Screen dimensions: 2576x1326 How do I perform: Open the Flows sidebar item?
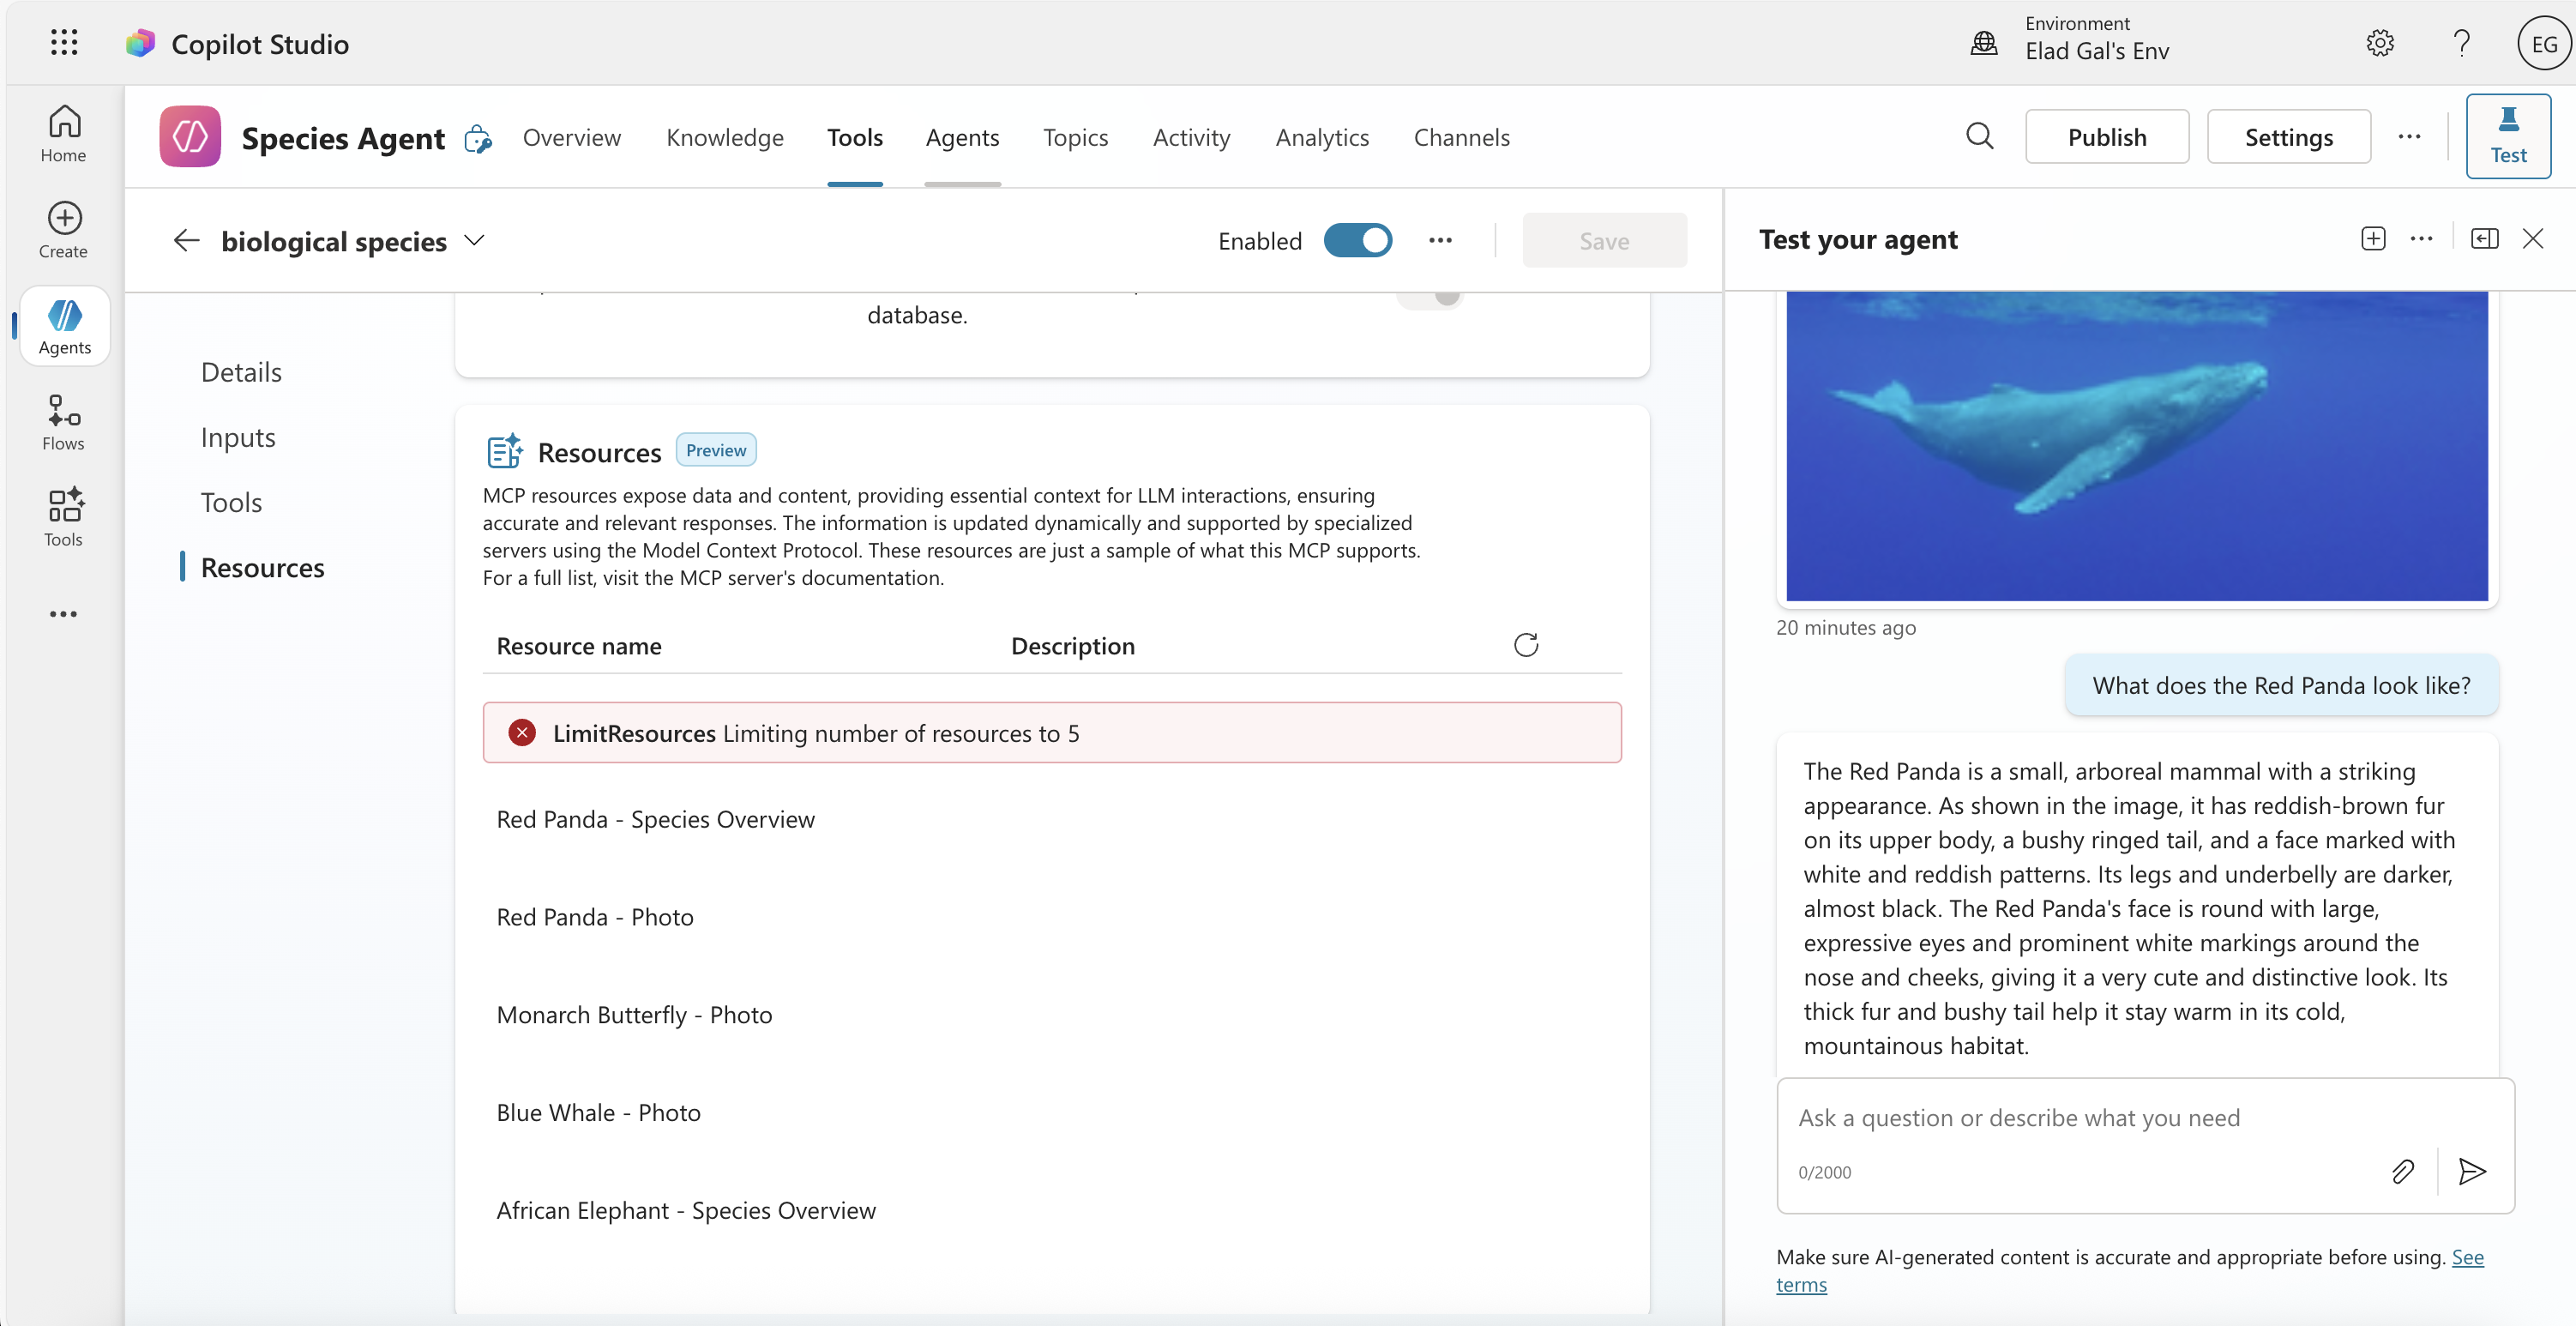[63, 422]
